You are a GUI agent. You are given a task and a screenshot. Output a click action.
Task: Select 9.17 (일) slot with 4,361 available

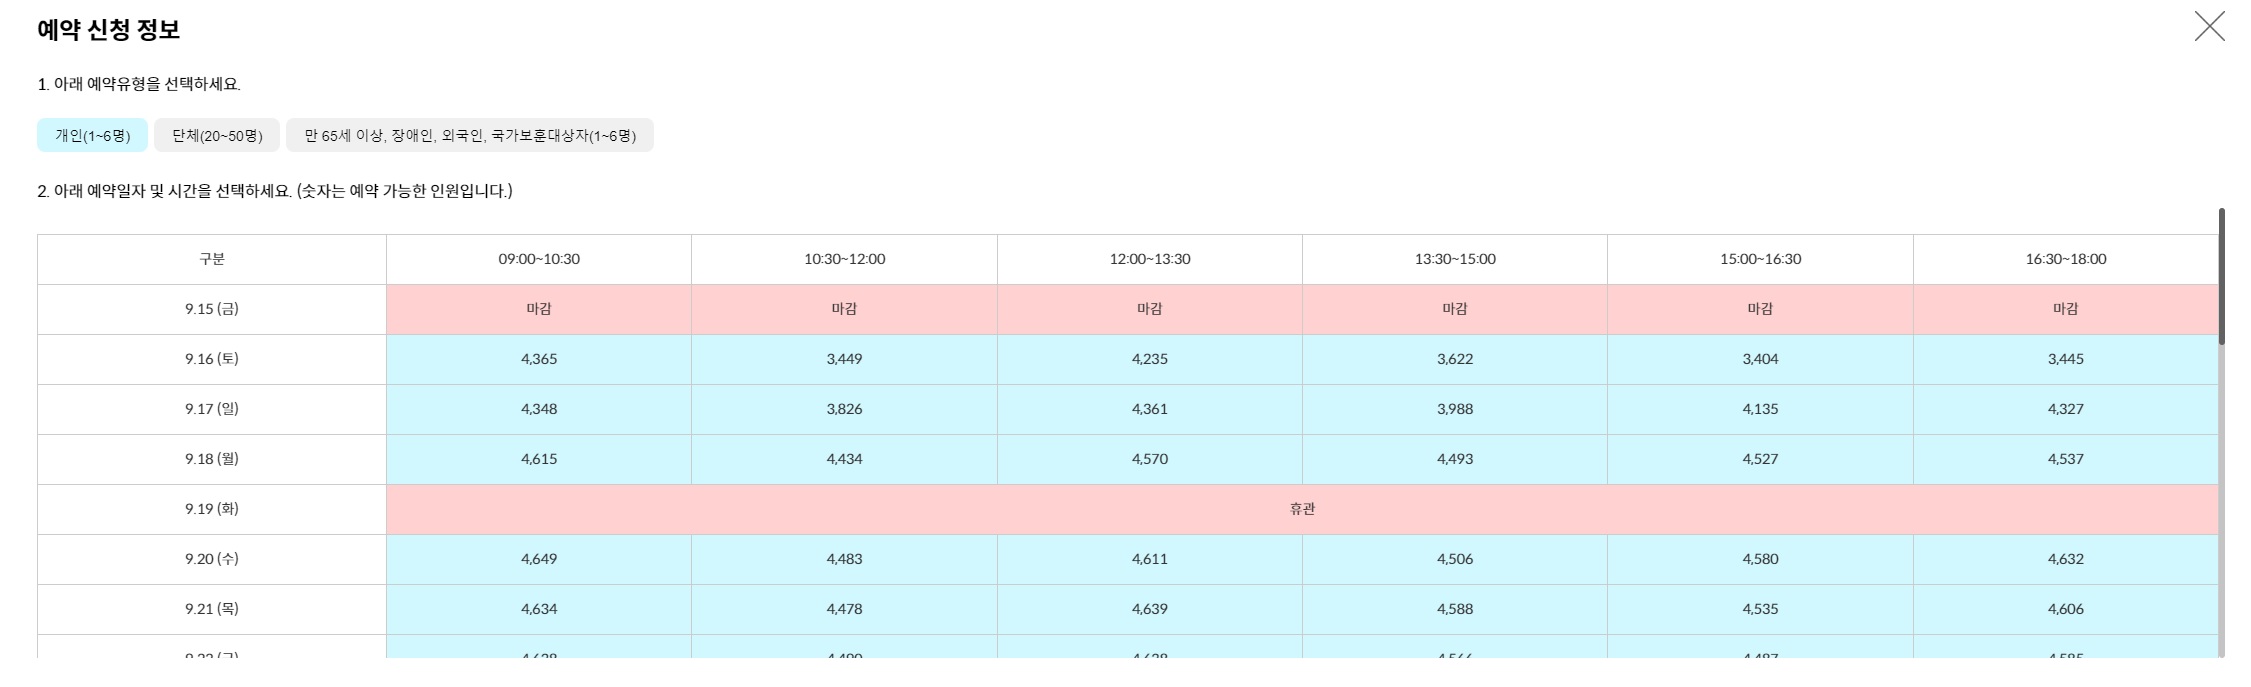1150,409
